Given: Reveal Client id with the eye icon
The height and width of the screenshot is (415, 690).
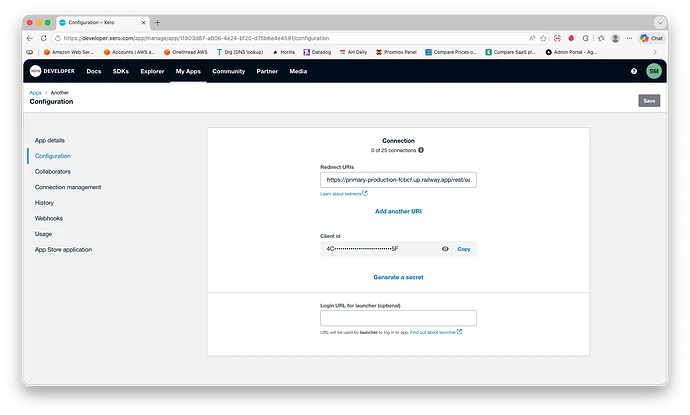Looking at the screenshot, I should tap(445, 248).
